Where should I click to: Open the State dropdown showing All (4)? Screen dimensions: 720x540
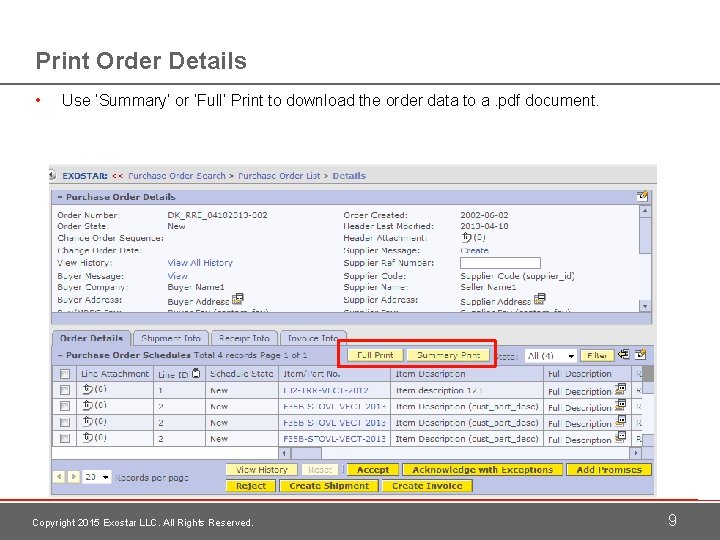click(x=551, y=355)
